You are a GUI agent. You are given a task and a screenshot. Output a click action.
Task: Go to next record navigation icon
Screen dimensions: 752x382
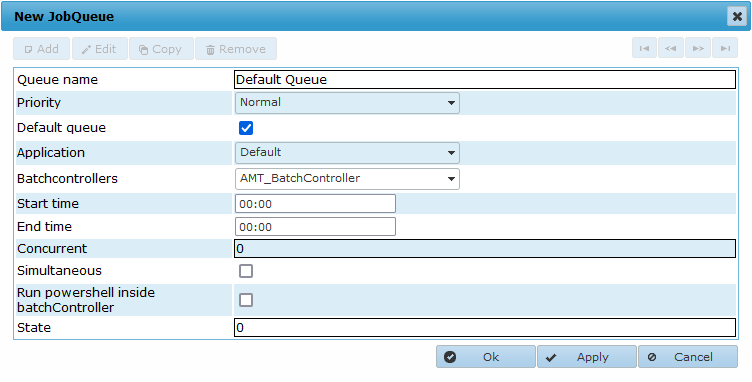tap(698, 48)
